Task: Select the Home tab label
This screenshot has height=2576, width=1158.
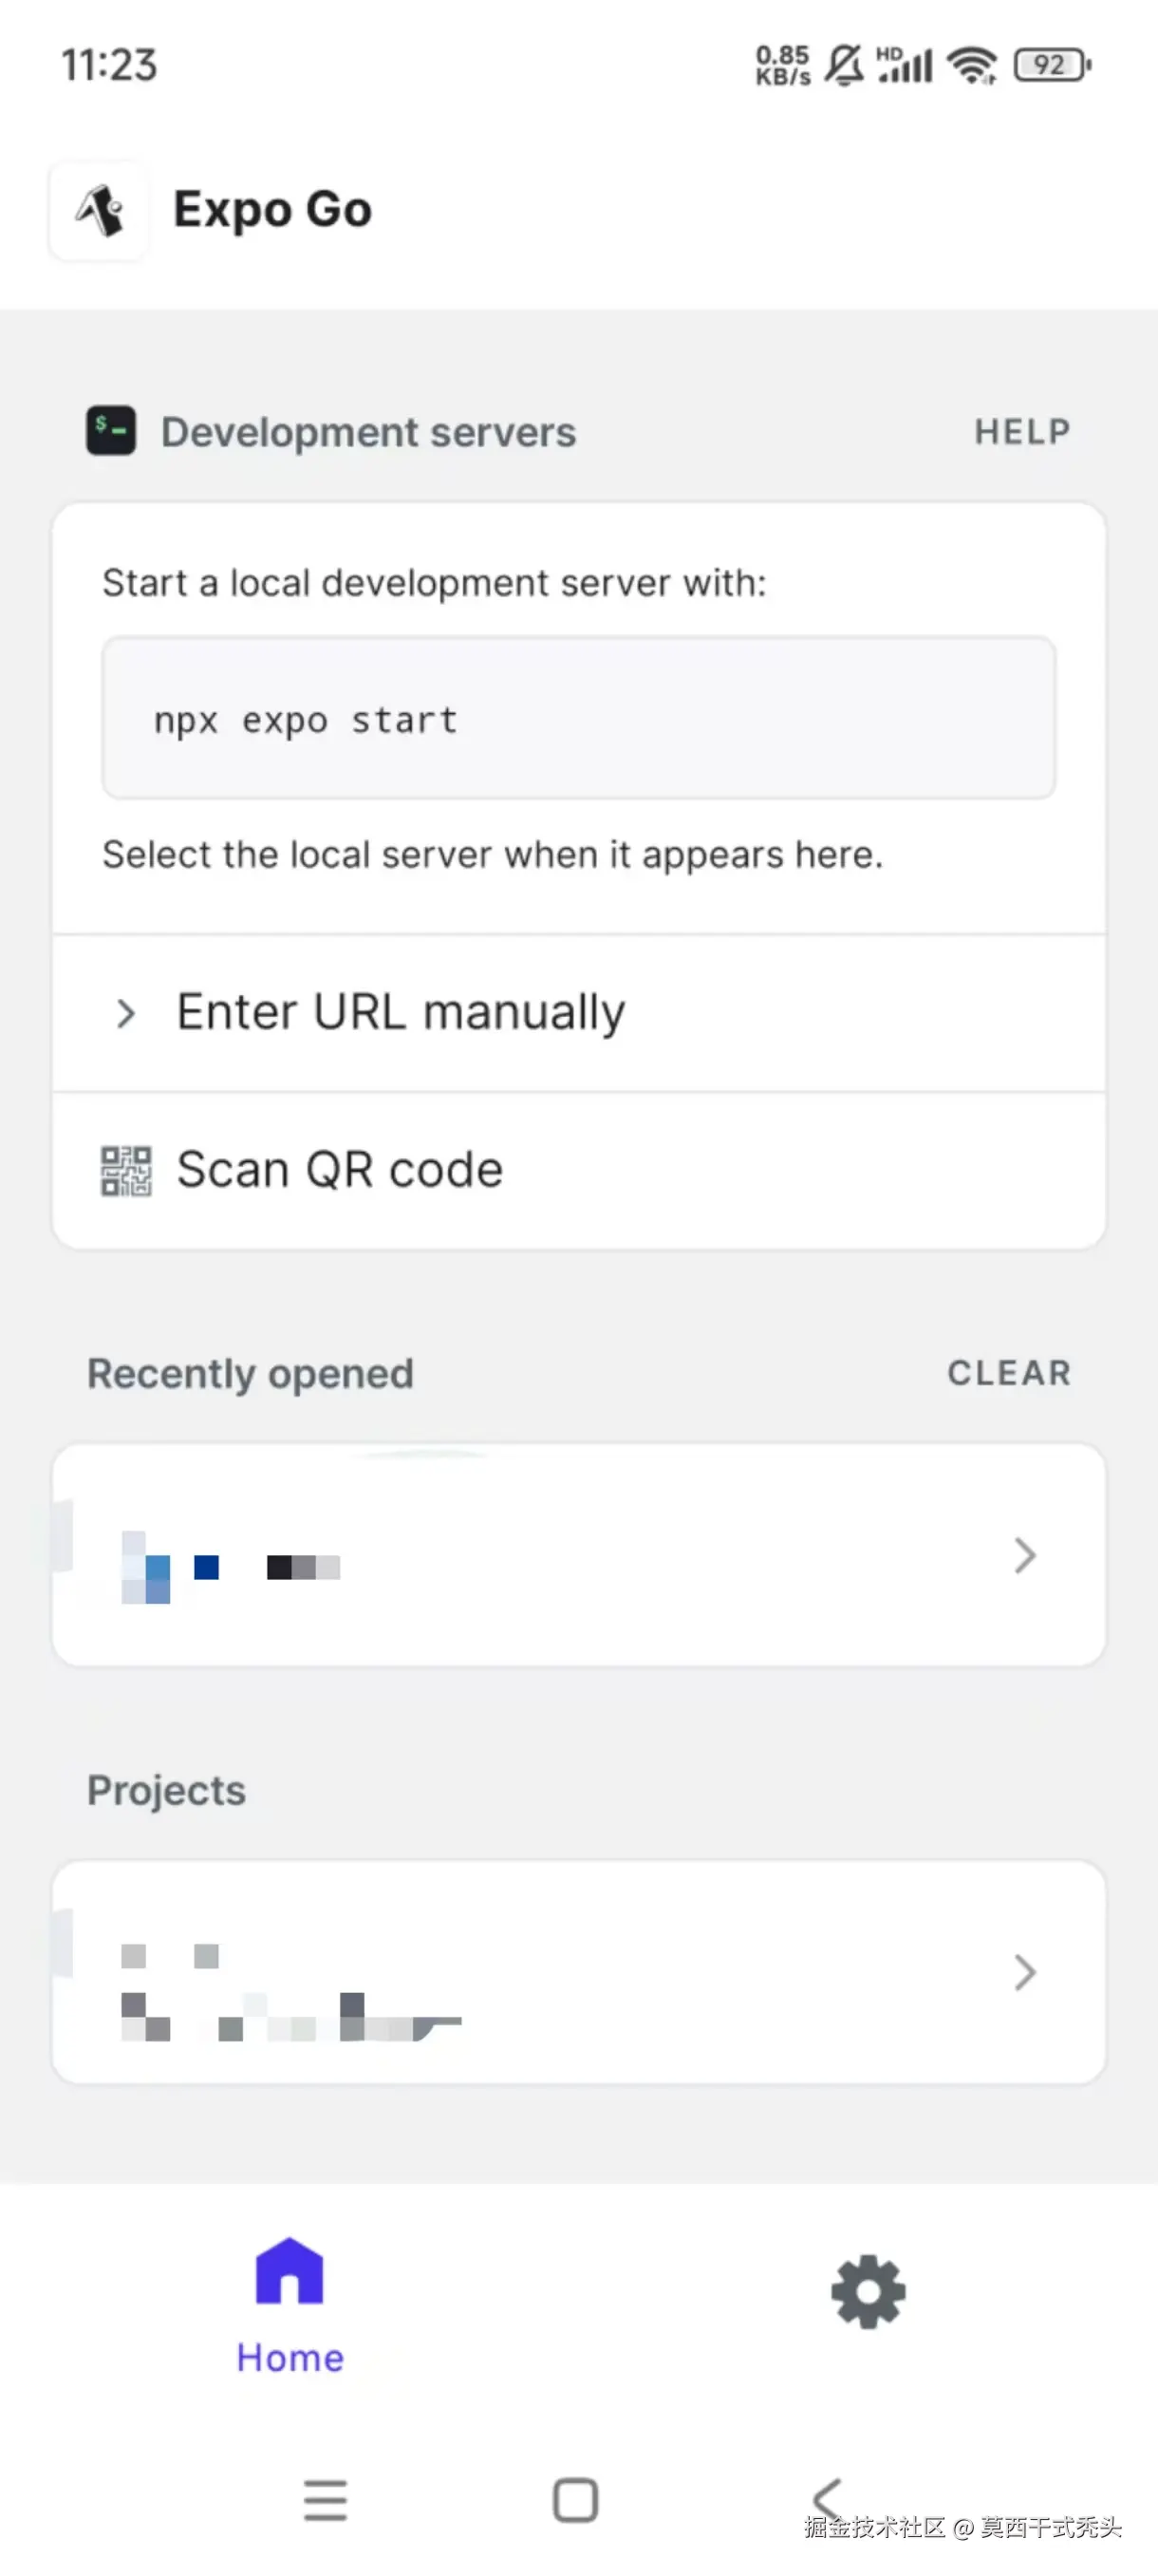Action: 290,2357
